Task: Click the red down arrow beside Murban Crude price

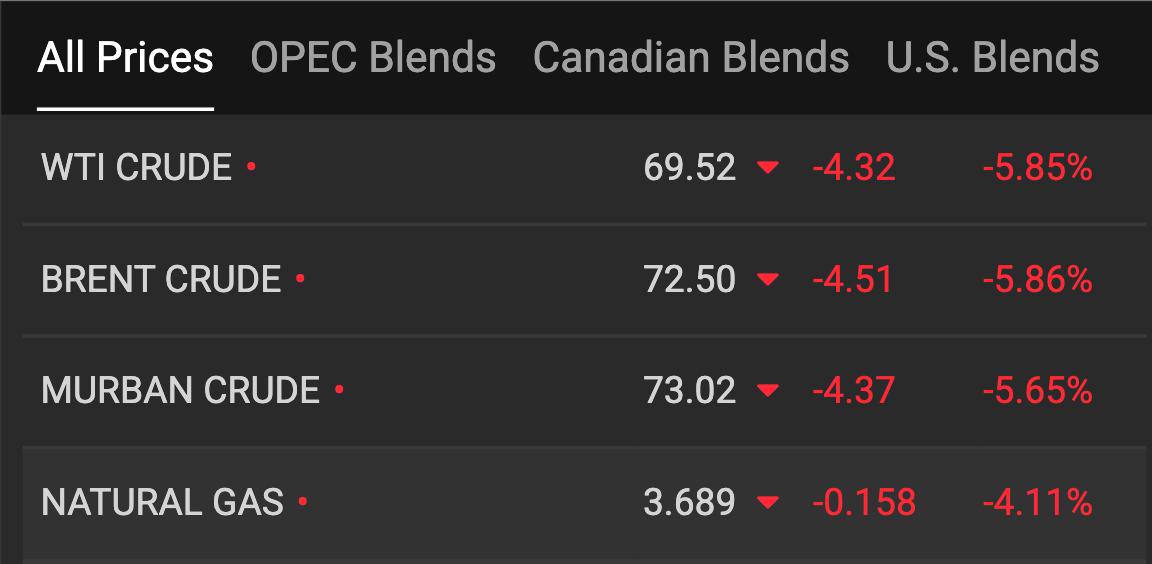Action: pos(768,391)
